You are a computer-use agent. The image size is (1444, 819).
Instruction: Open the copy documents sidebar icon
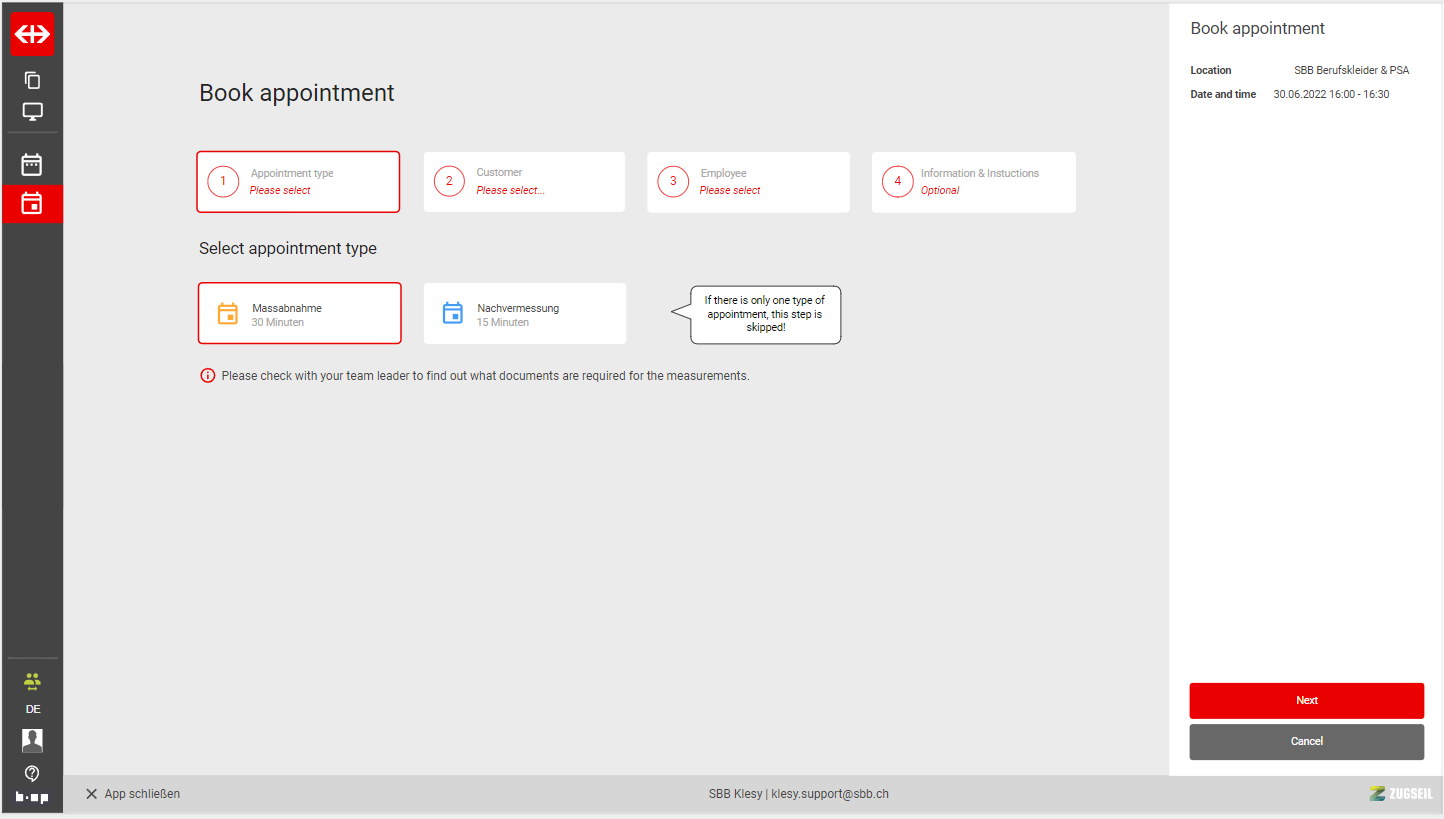pyautogui.click(x=32, y=80)
